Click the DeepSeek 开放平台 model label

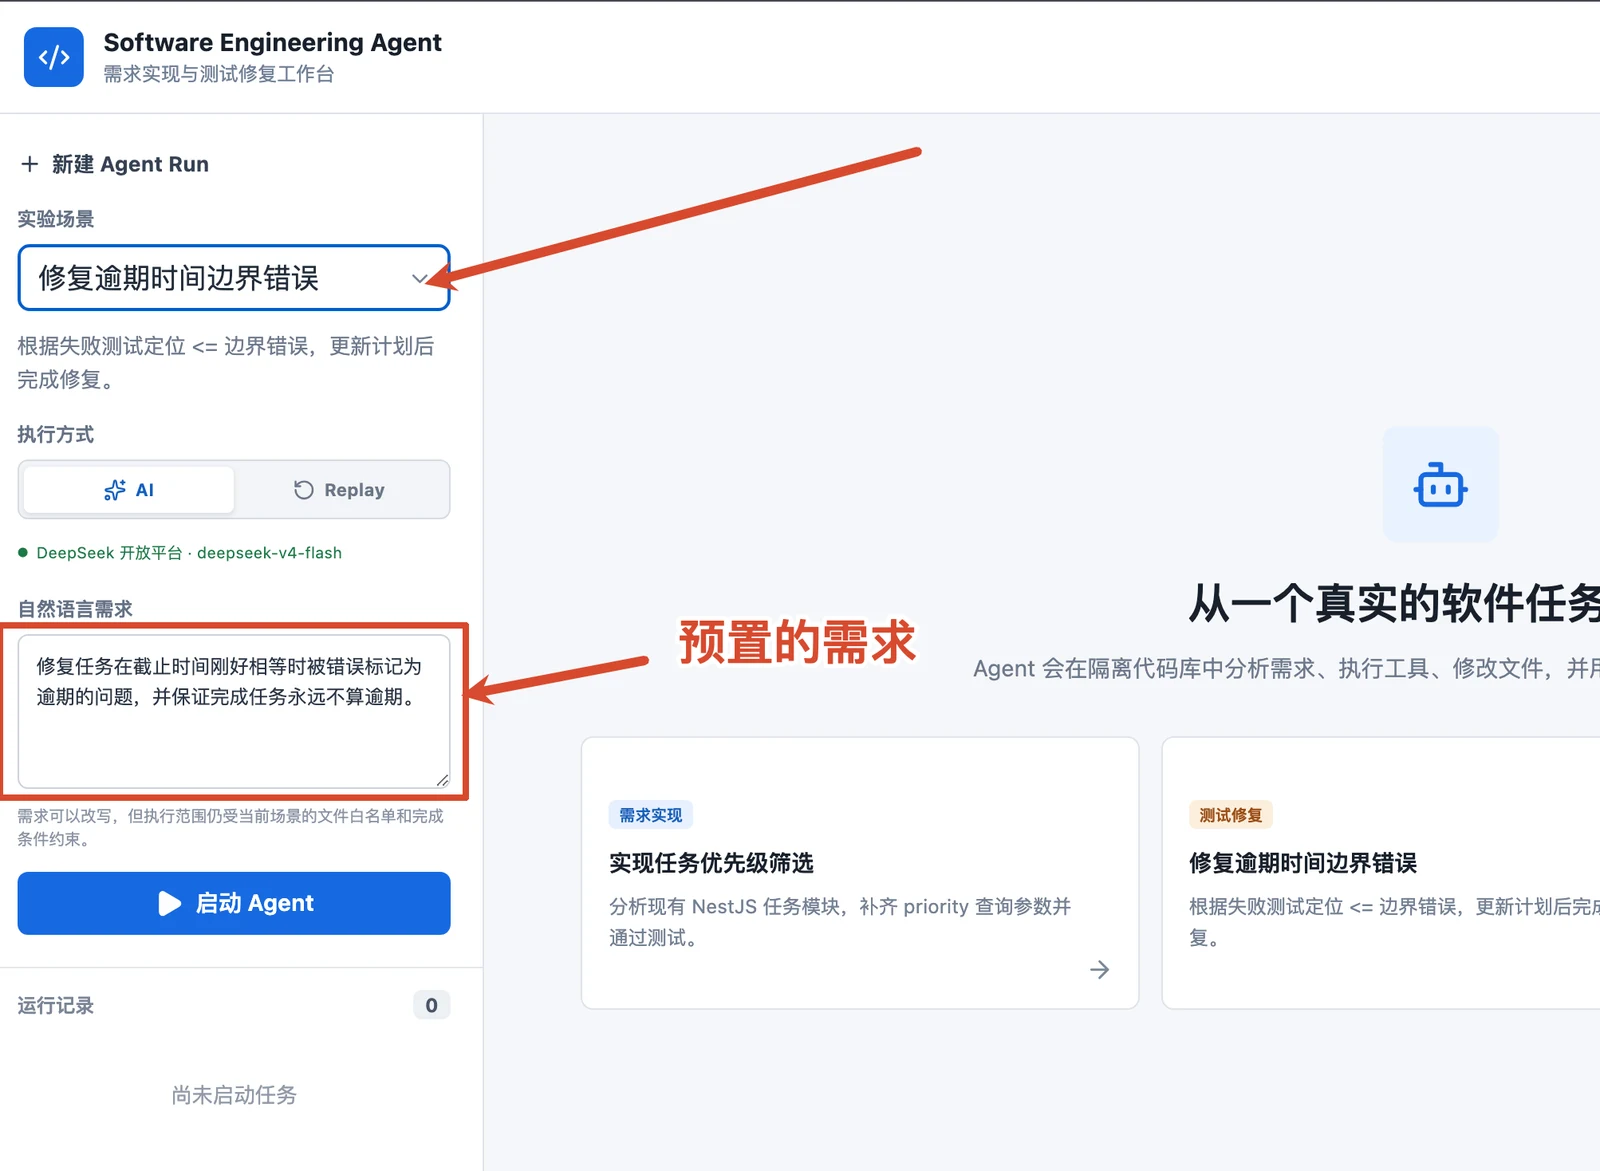click(x=189, y=553)
